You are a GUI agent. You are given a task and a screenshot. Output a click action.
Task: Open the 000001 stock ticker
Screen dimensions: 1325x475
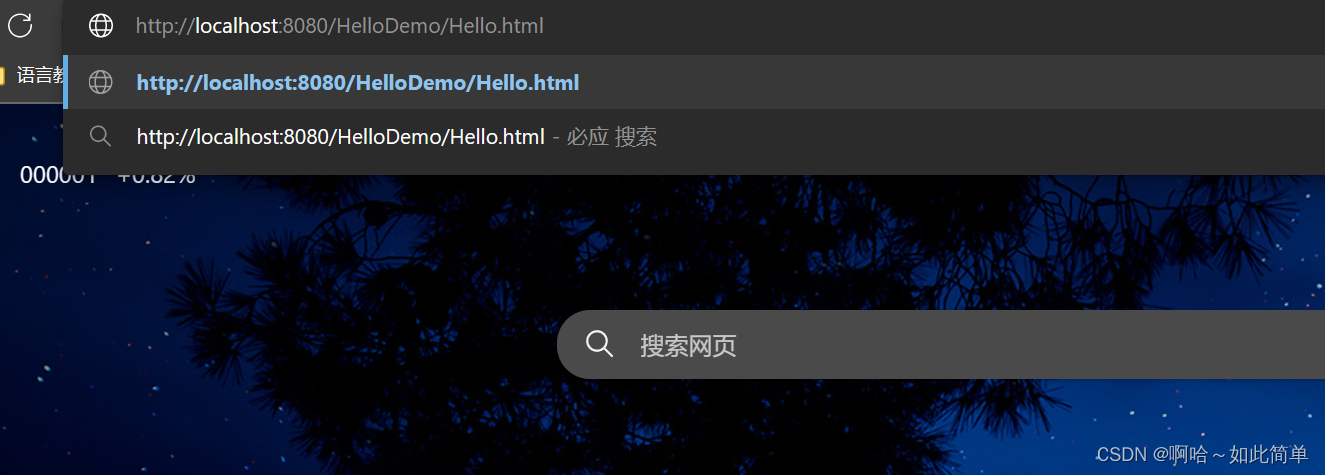coord(58,176)
